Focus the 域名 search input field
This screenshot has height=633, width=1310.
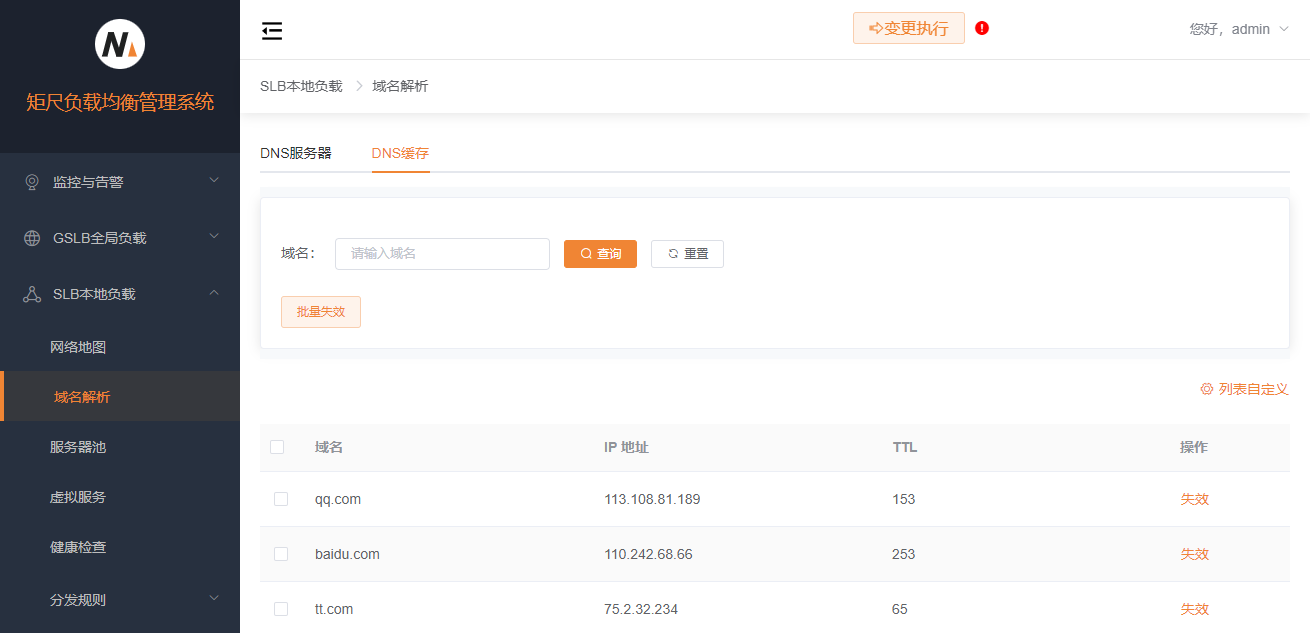(x=442, y=254)
